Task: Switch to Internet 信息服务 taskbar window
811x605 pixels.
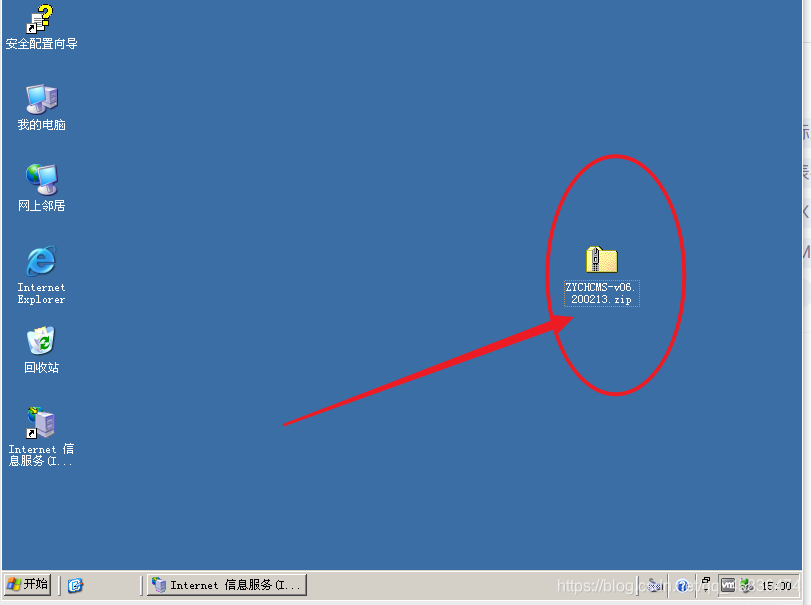Action: (227, 585)
